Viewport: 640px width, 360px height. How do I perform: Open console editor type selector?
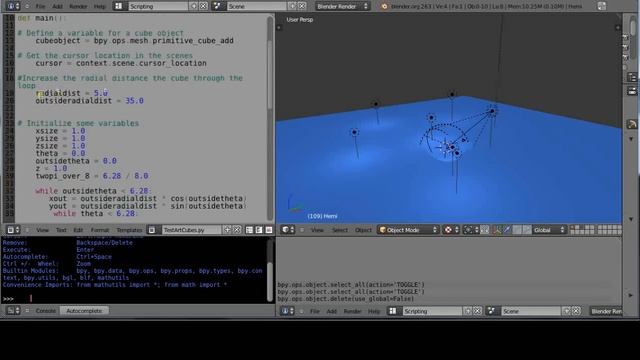[13, 311]
